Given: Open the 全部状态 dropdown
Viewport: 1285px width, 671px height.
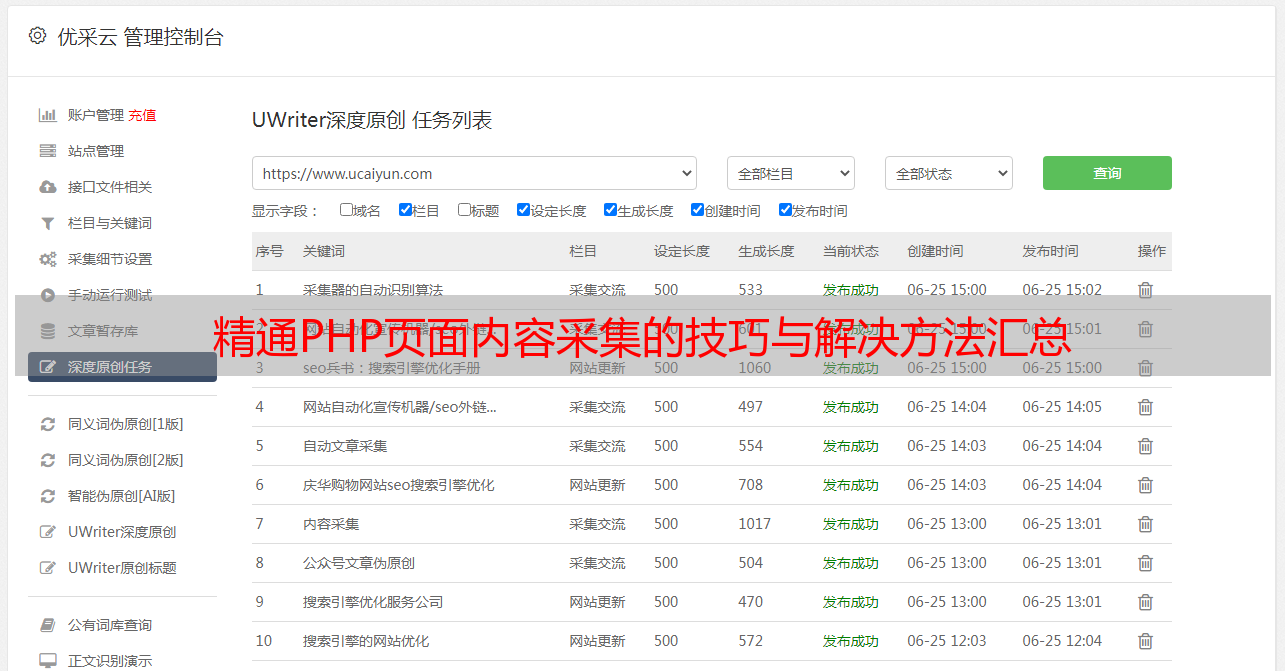Looking at the screenshot, I should pos(949,173).
